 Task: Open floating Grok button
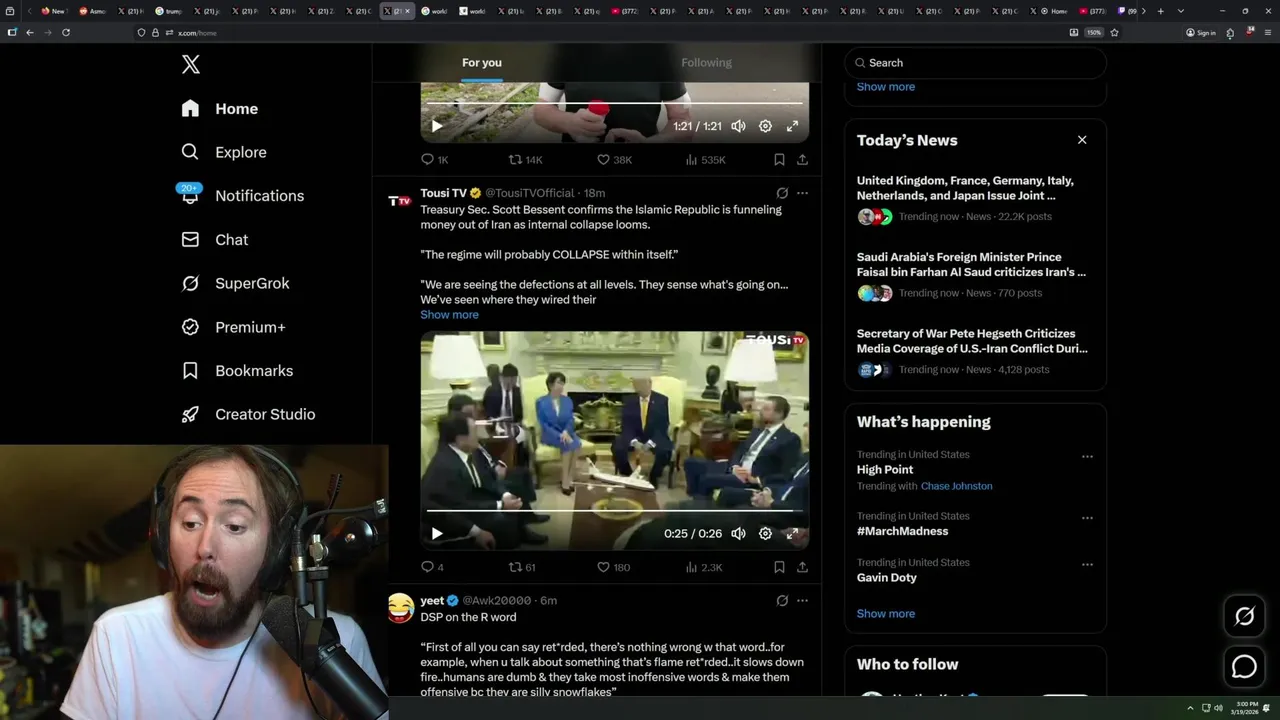(1244, 616)
